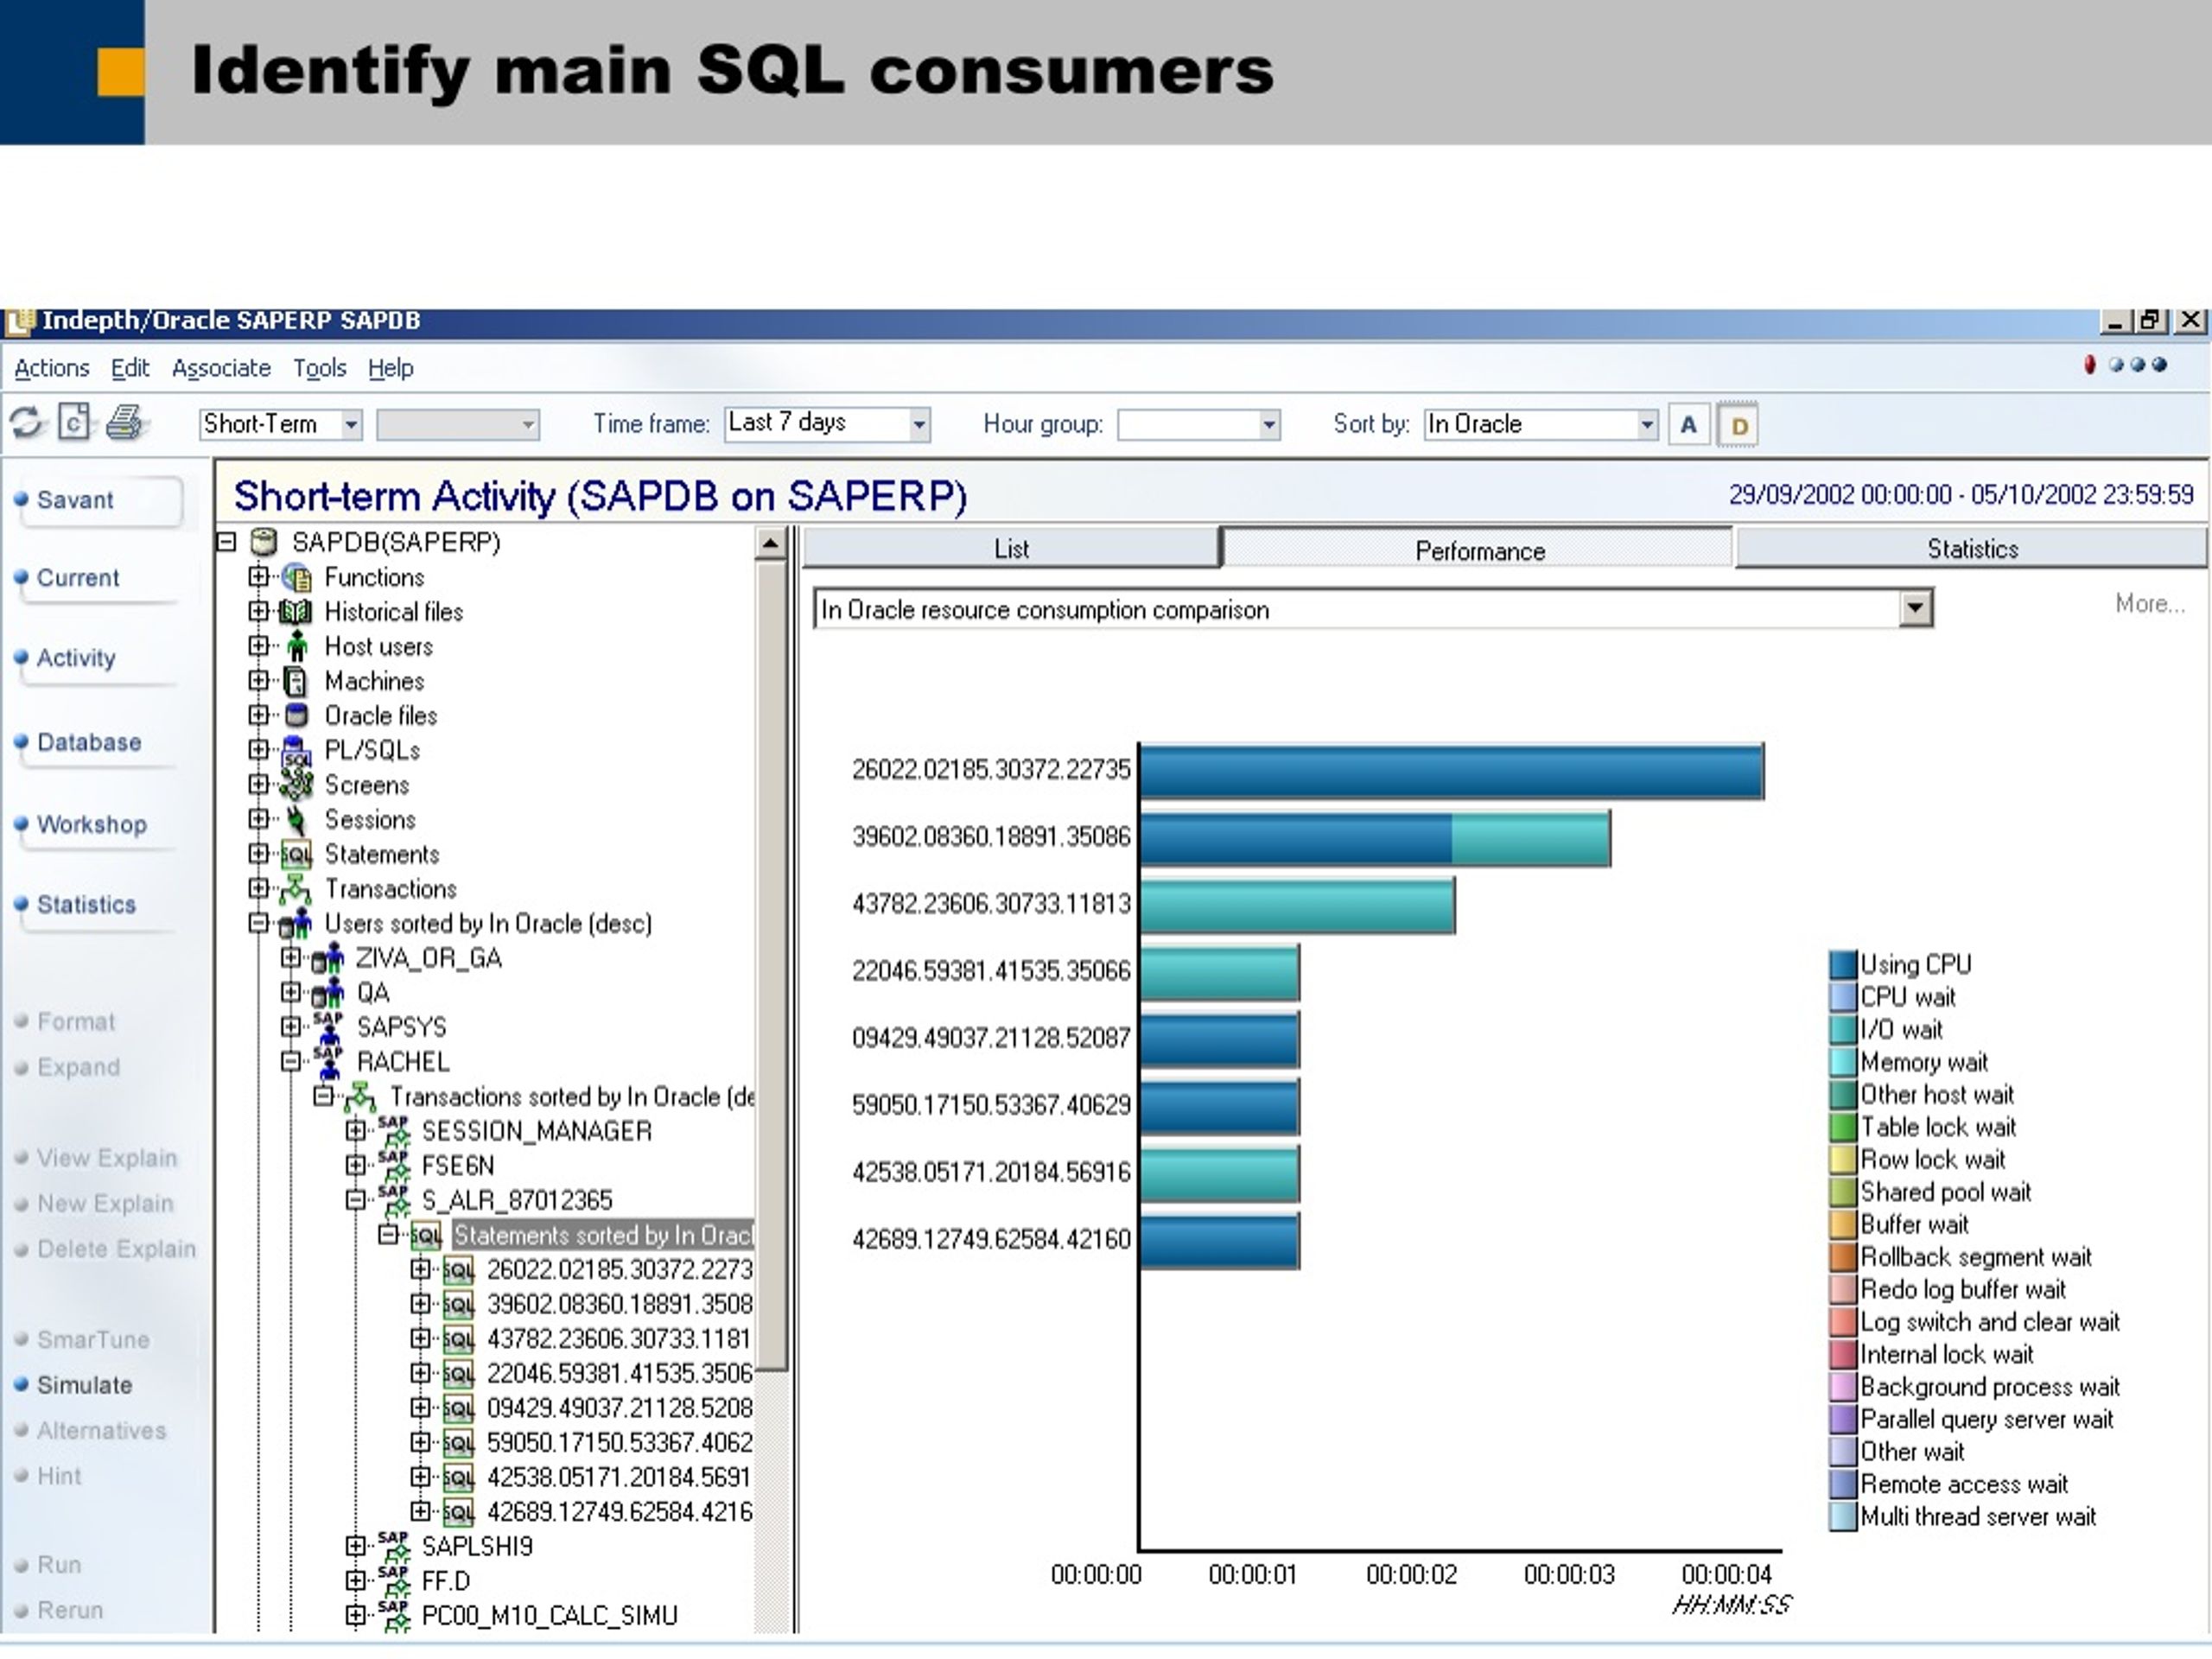Click the PL/SQLs node icon

pyautogui.click(x=296, y=751)
